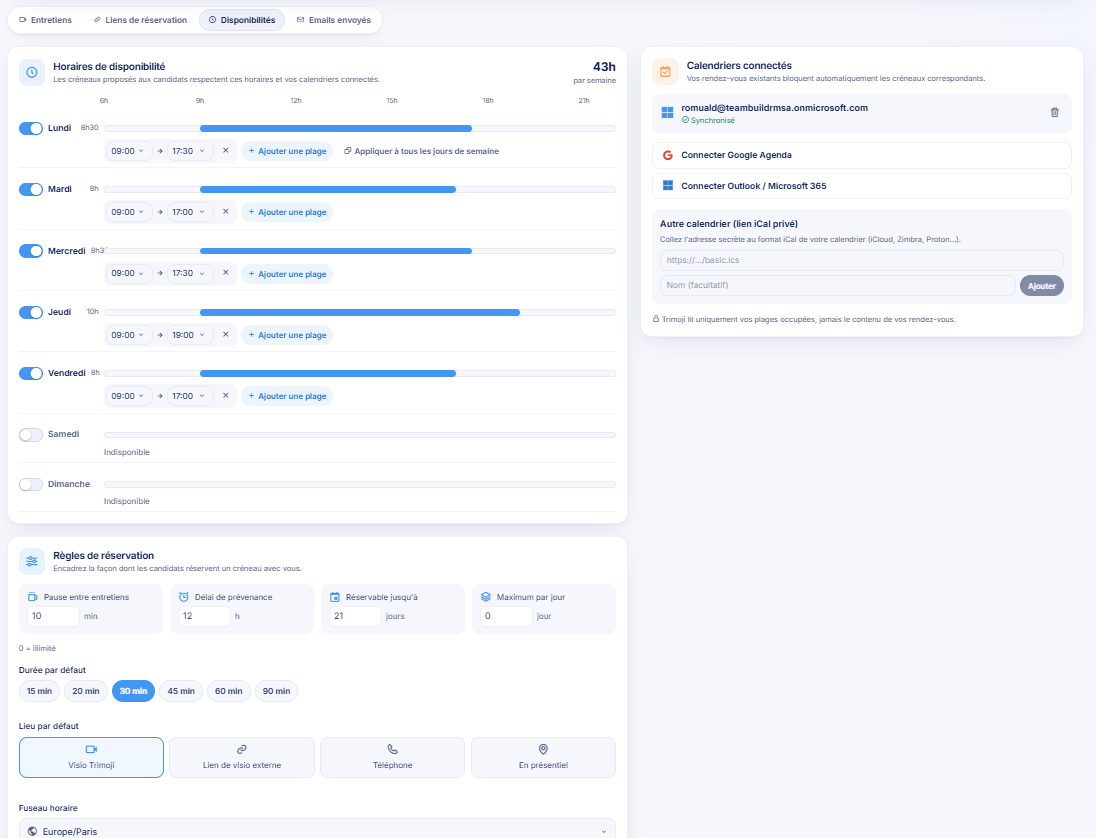This screenshot has height=838, width=1096.
Task: Open Mercredi start time 09:00 dropdown
Action: [128, 273]
